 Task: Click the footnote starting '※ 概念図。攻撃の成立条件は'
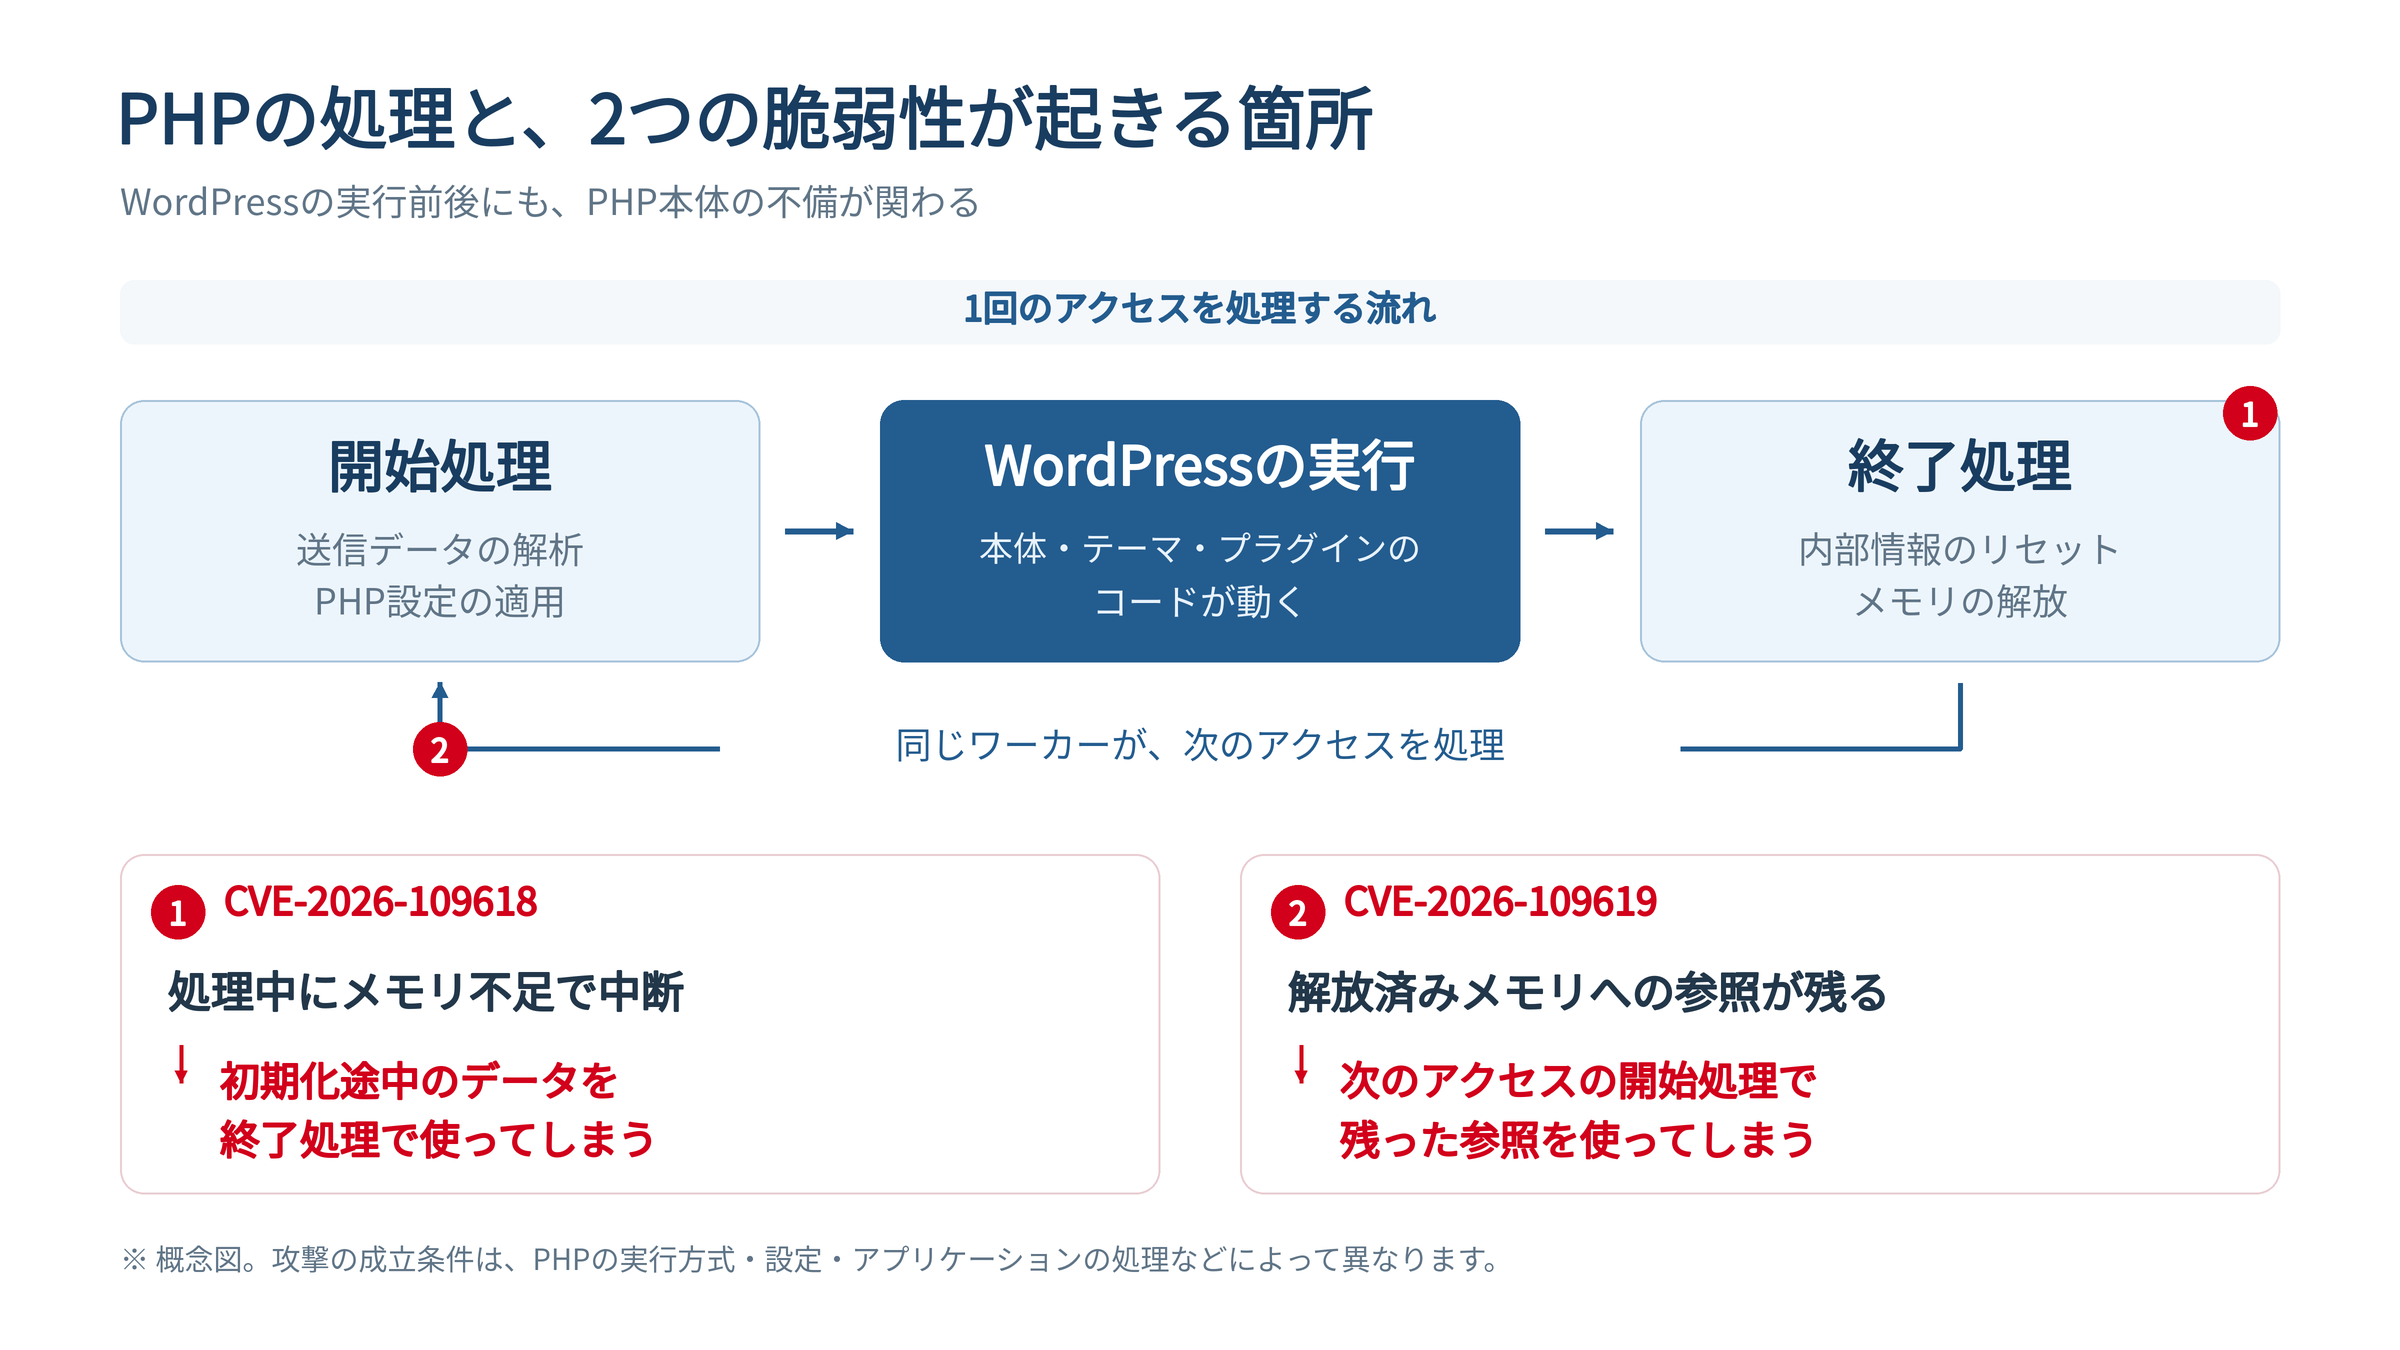click(810, 1259)
